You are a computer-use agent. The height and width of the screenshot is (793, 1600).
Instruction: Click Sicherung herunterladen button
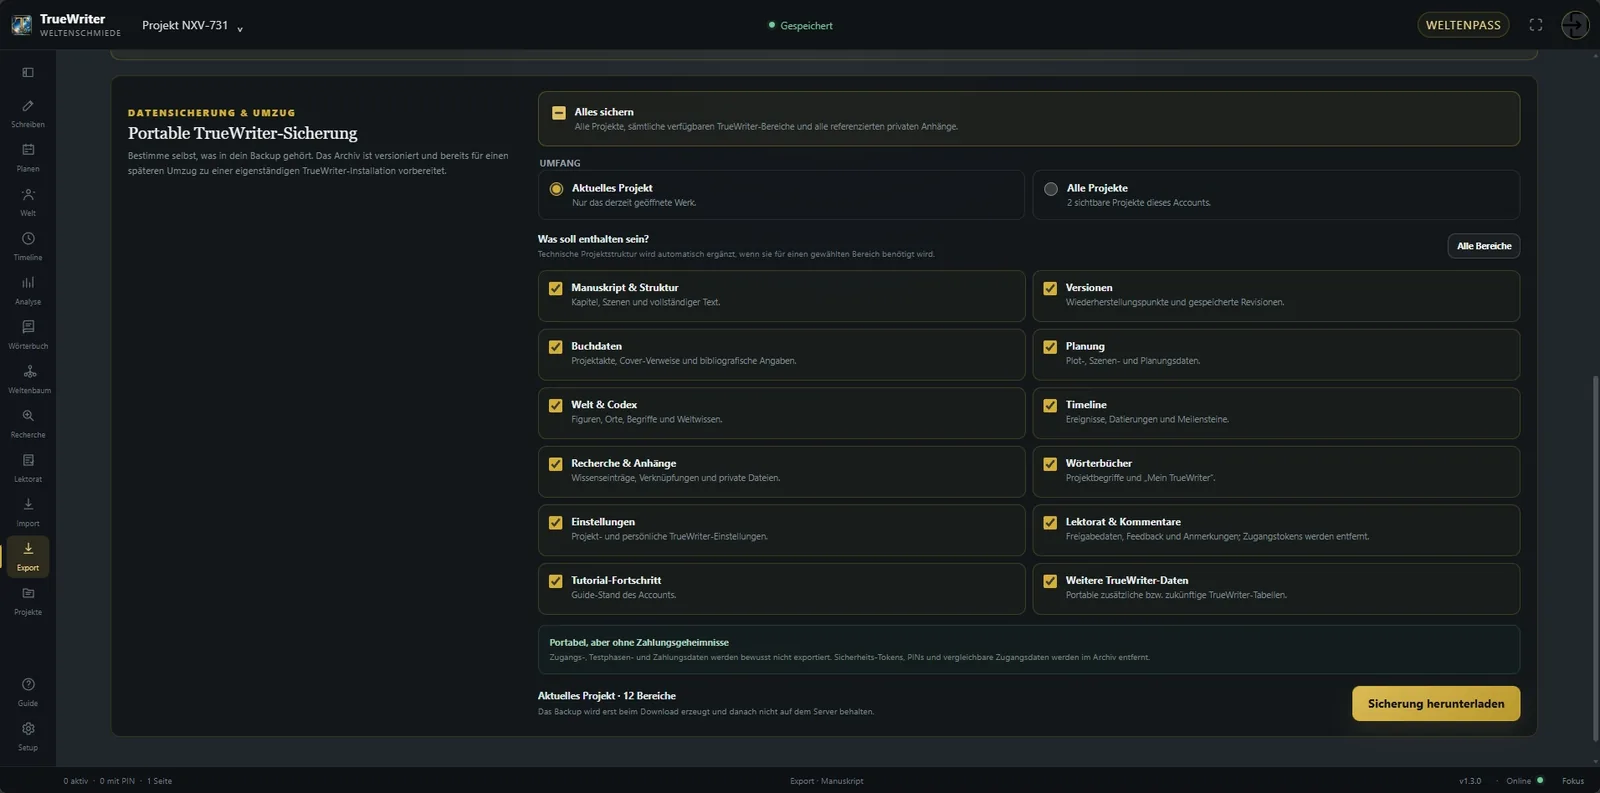coord(1436,704)
